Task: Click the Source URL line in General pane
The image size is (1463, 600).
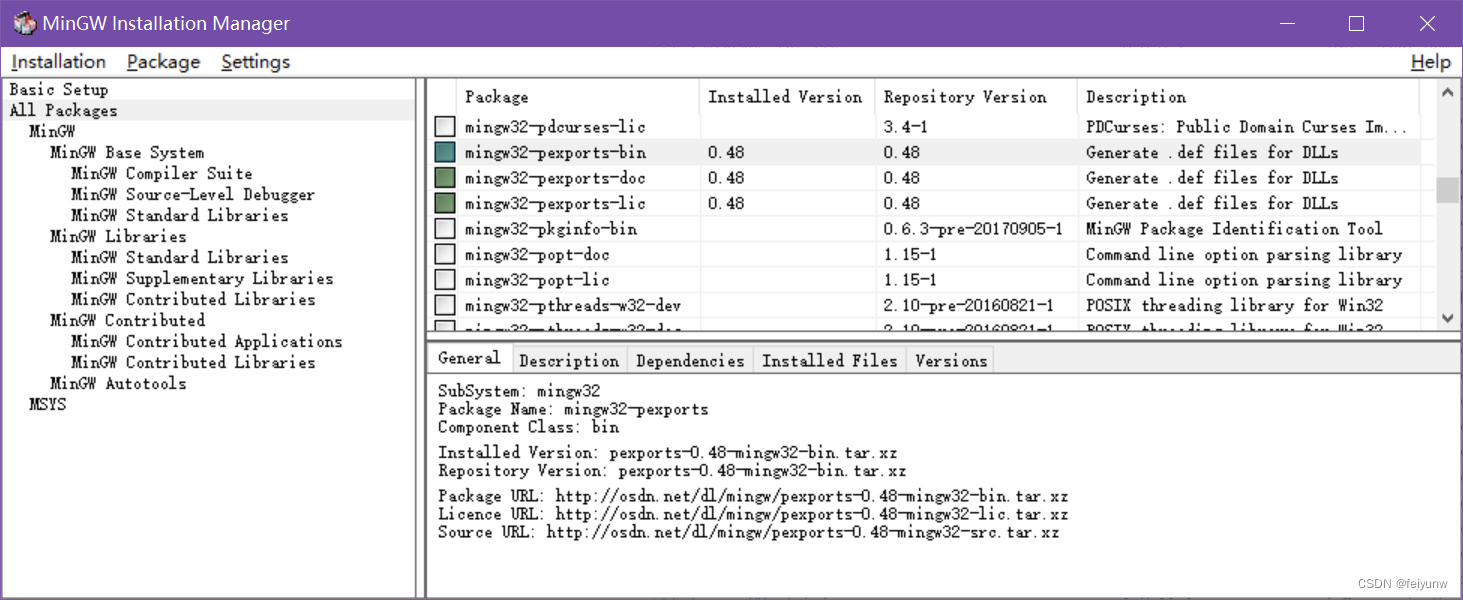Action: click(749, 532)
